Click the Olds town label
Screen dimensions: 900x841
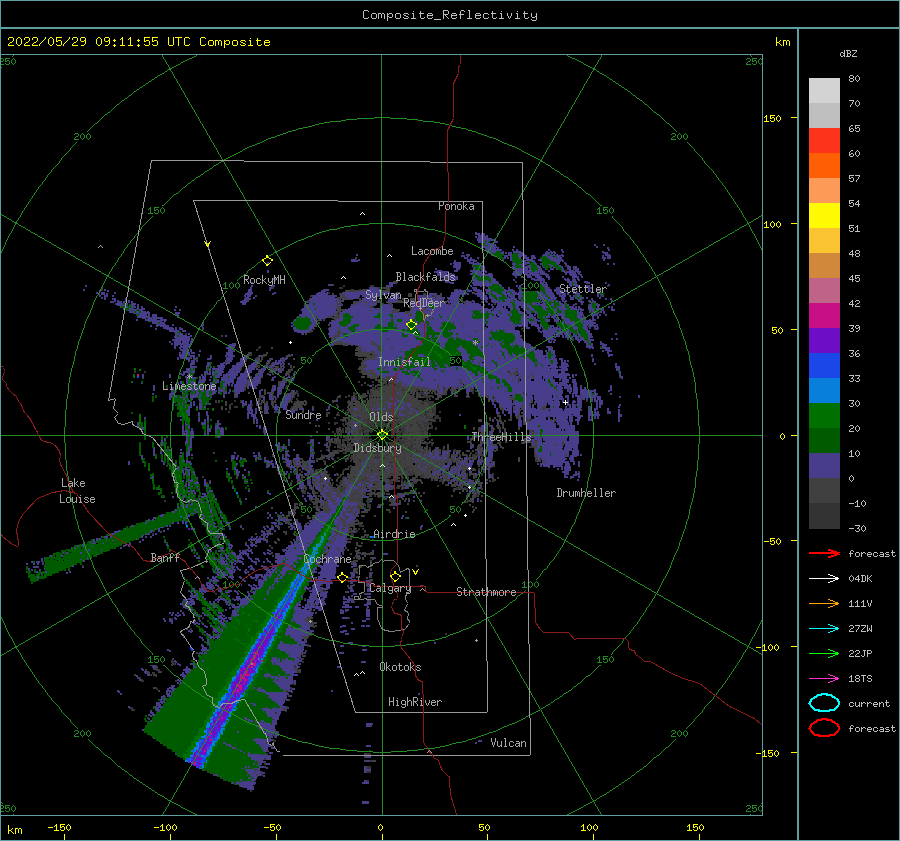(381, 417)
